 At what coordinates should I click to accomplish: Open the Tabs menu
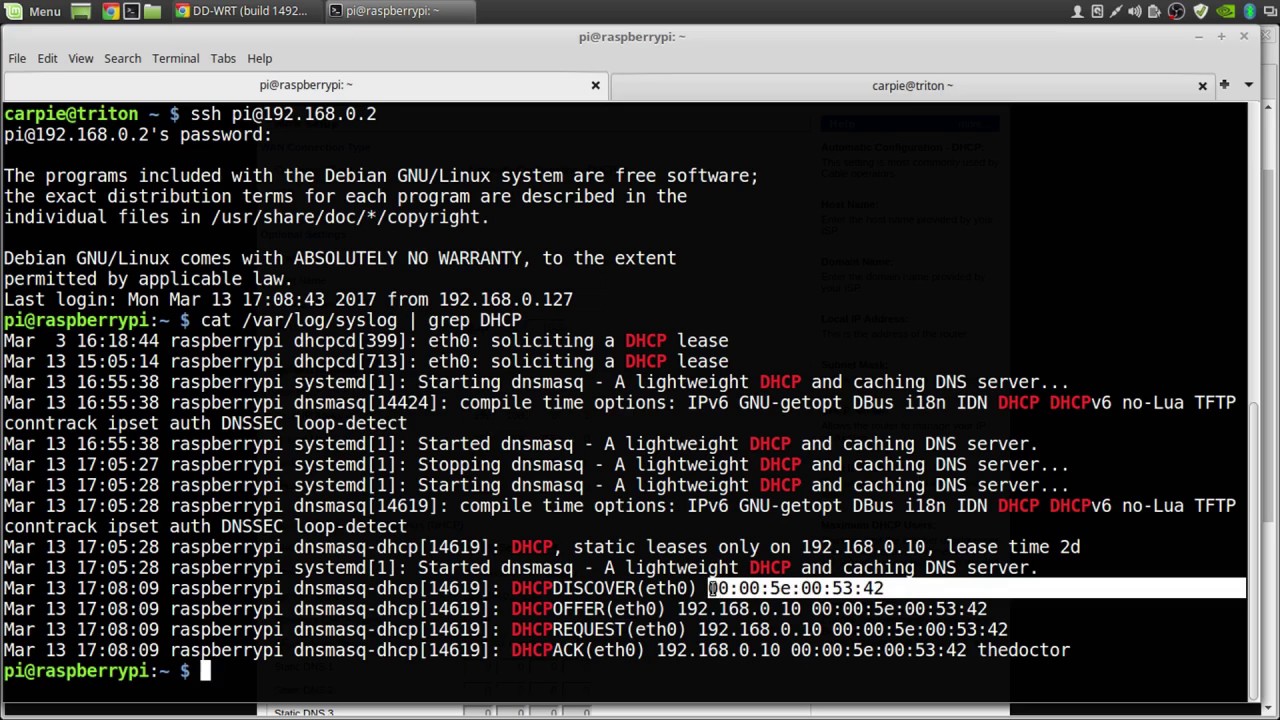click(223, 58)
